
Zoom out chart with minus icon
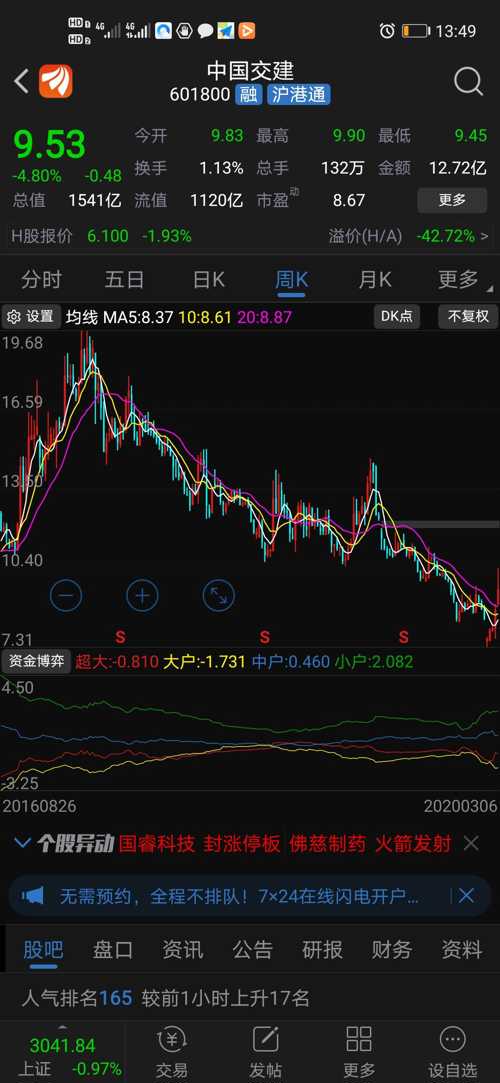(x=66, y=595)
